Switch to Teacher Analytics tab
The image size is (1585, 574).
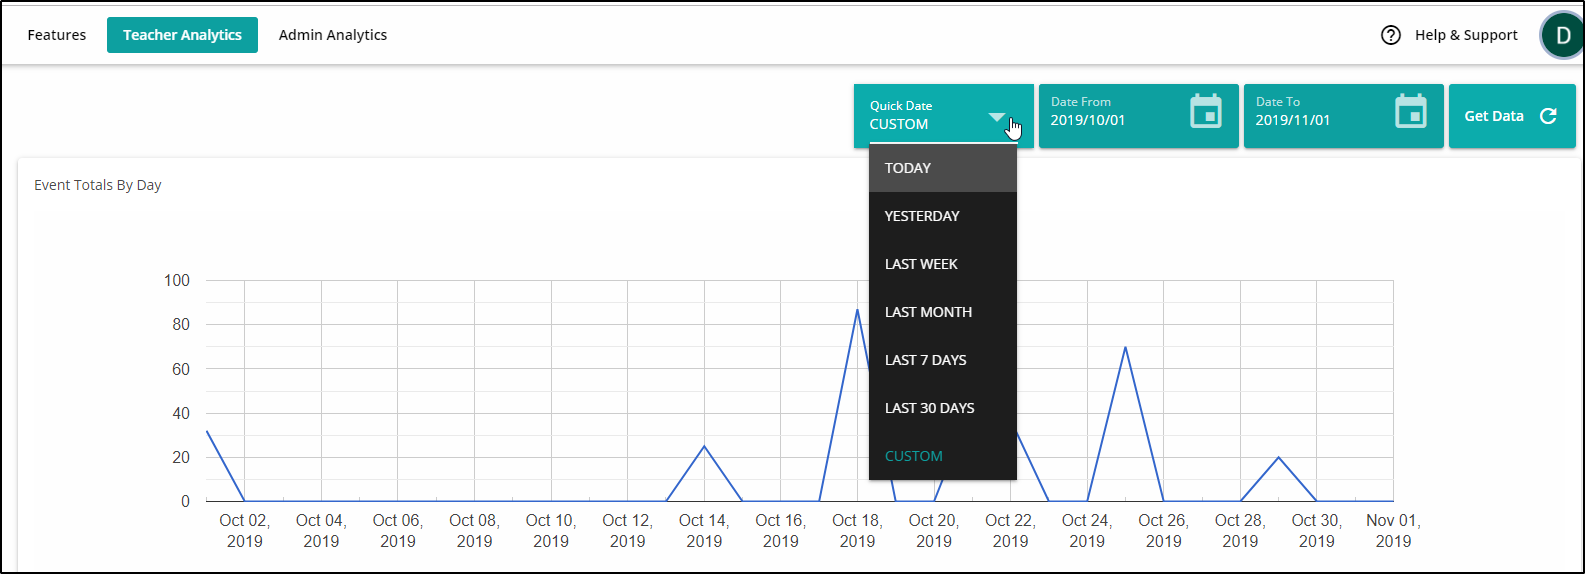coord(182,35)
